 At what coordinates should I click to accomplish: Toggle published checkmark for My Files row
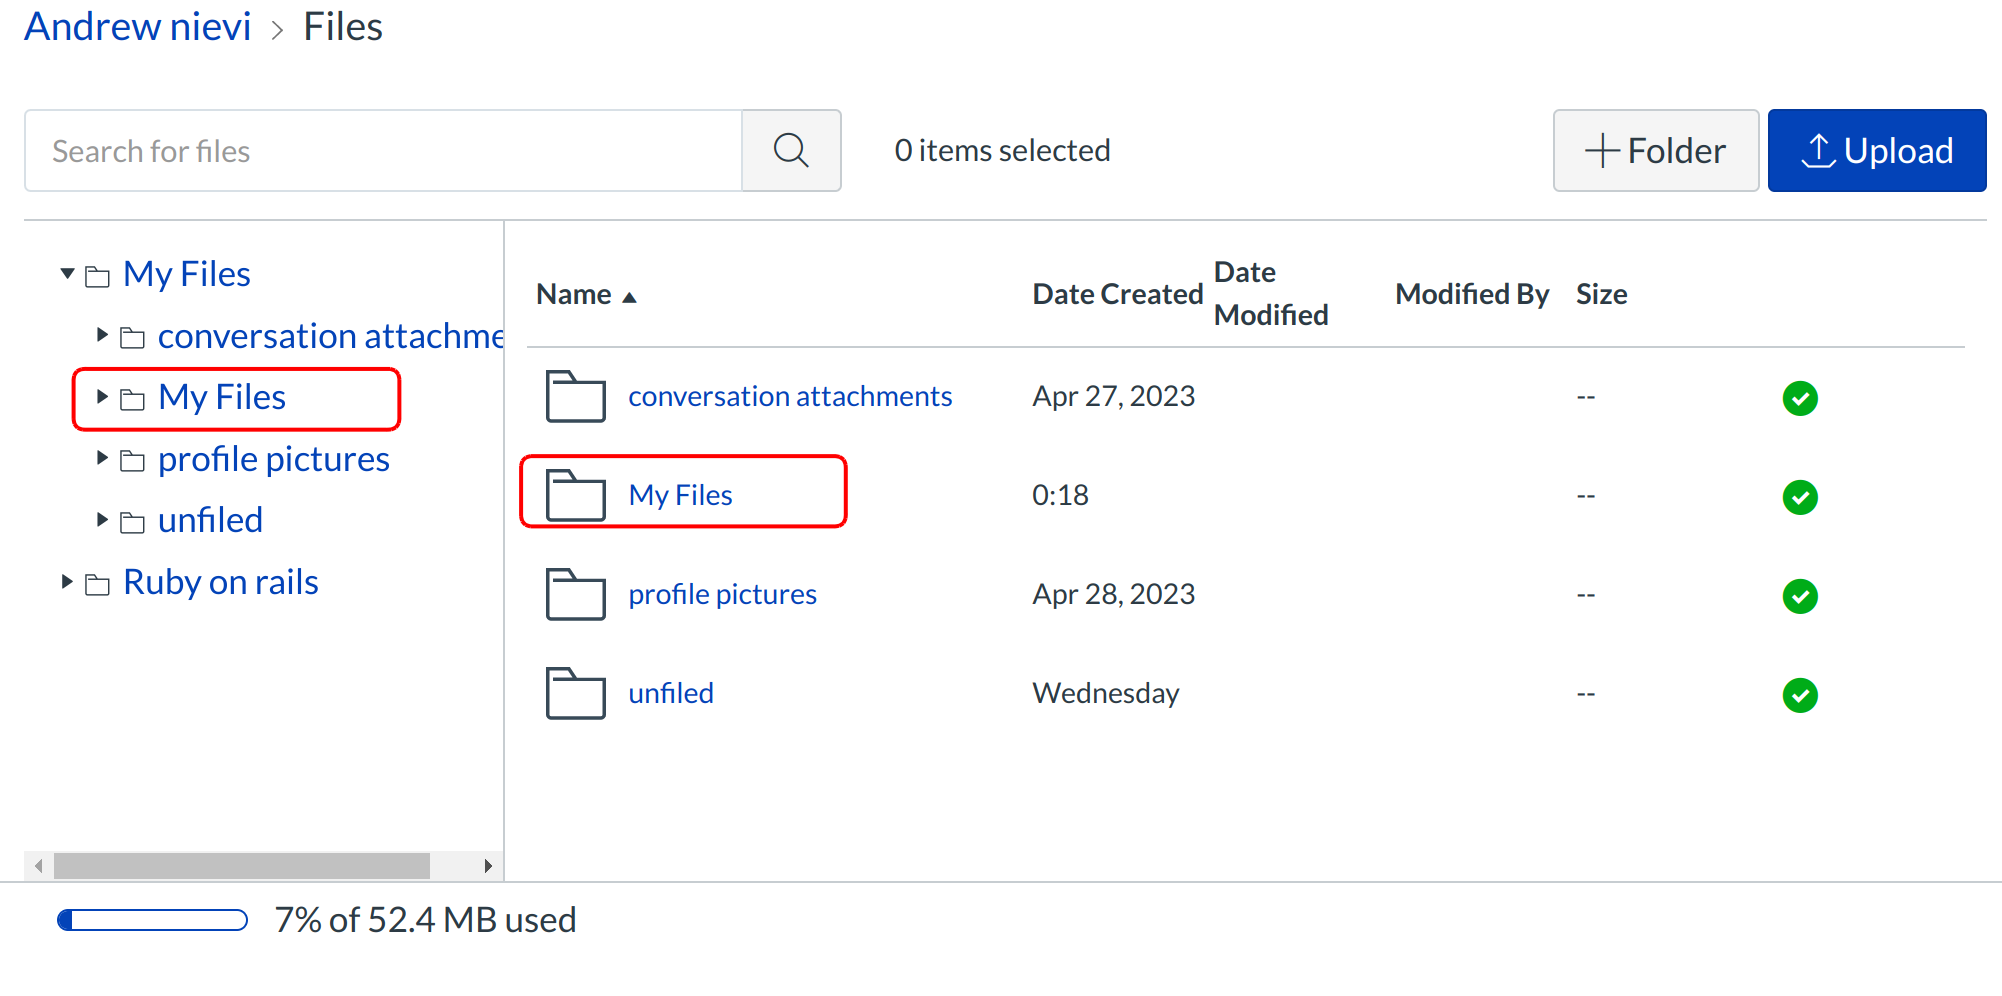pyautogui.click(x=1799, y=497)
